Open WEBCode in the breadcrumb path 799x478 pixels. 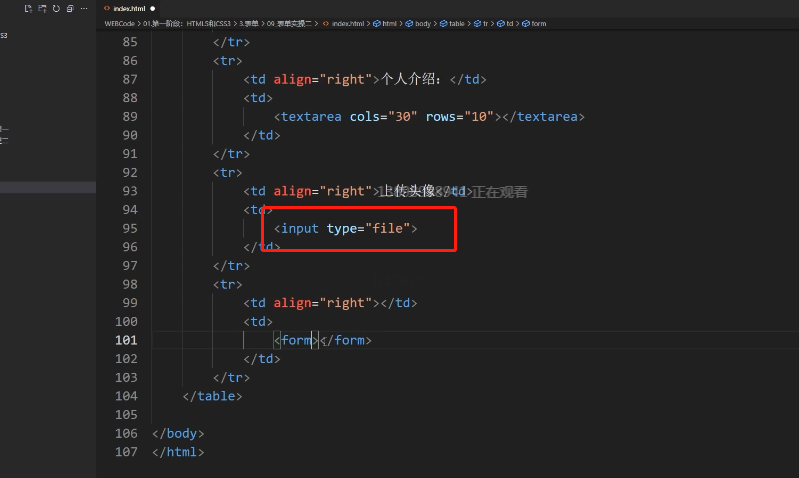tap(119, 23)
